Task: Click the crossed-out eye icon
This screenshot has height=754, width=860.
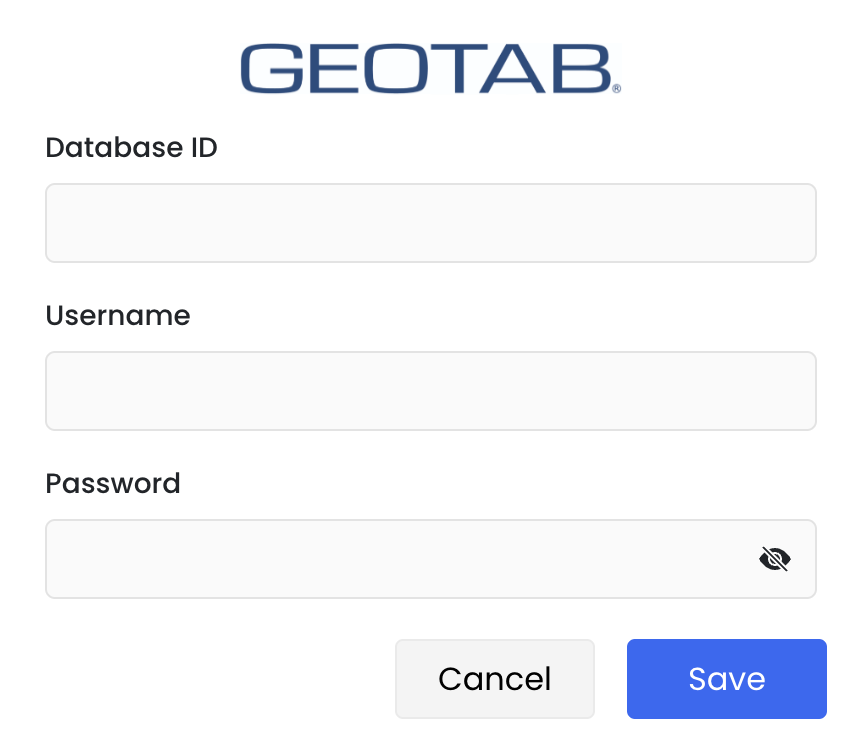Action: pyautogui.click(x=775, y=559)
